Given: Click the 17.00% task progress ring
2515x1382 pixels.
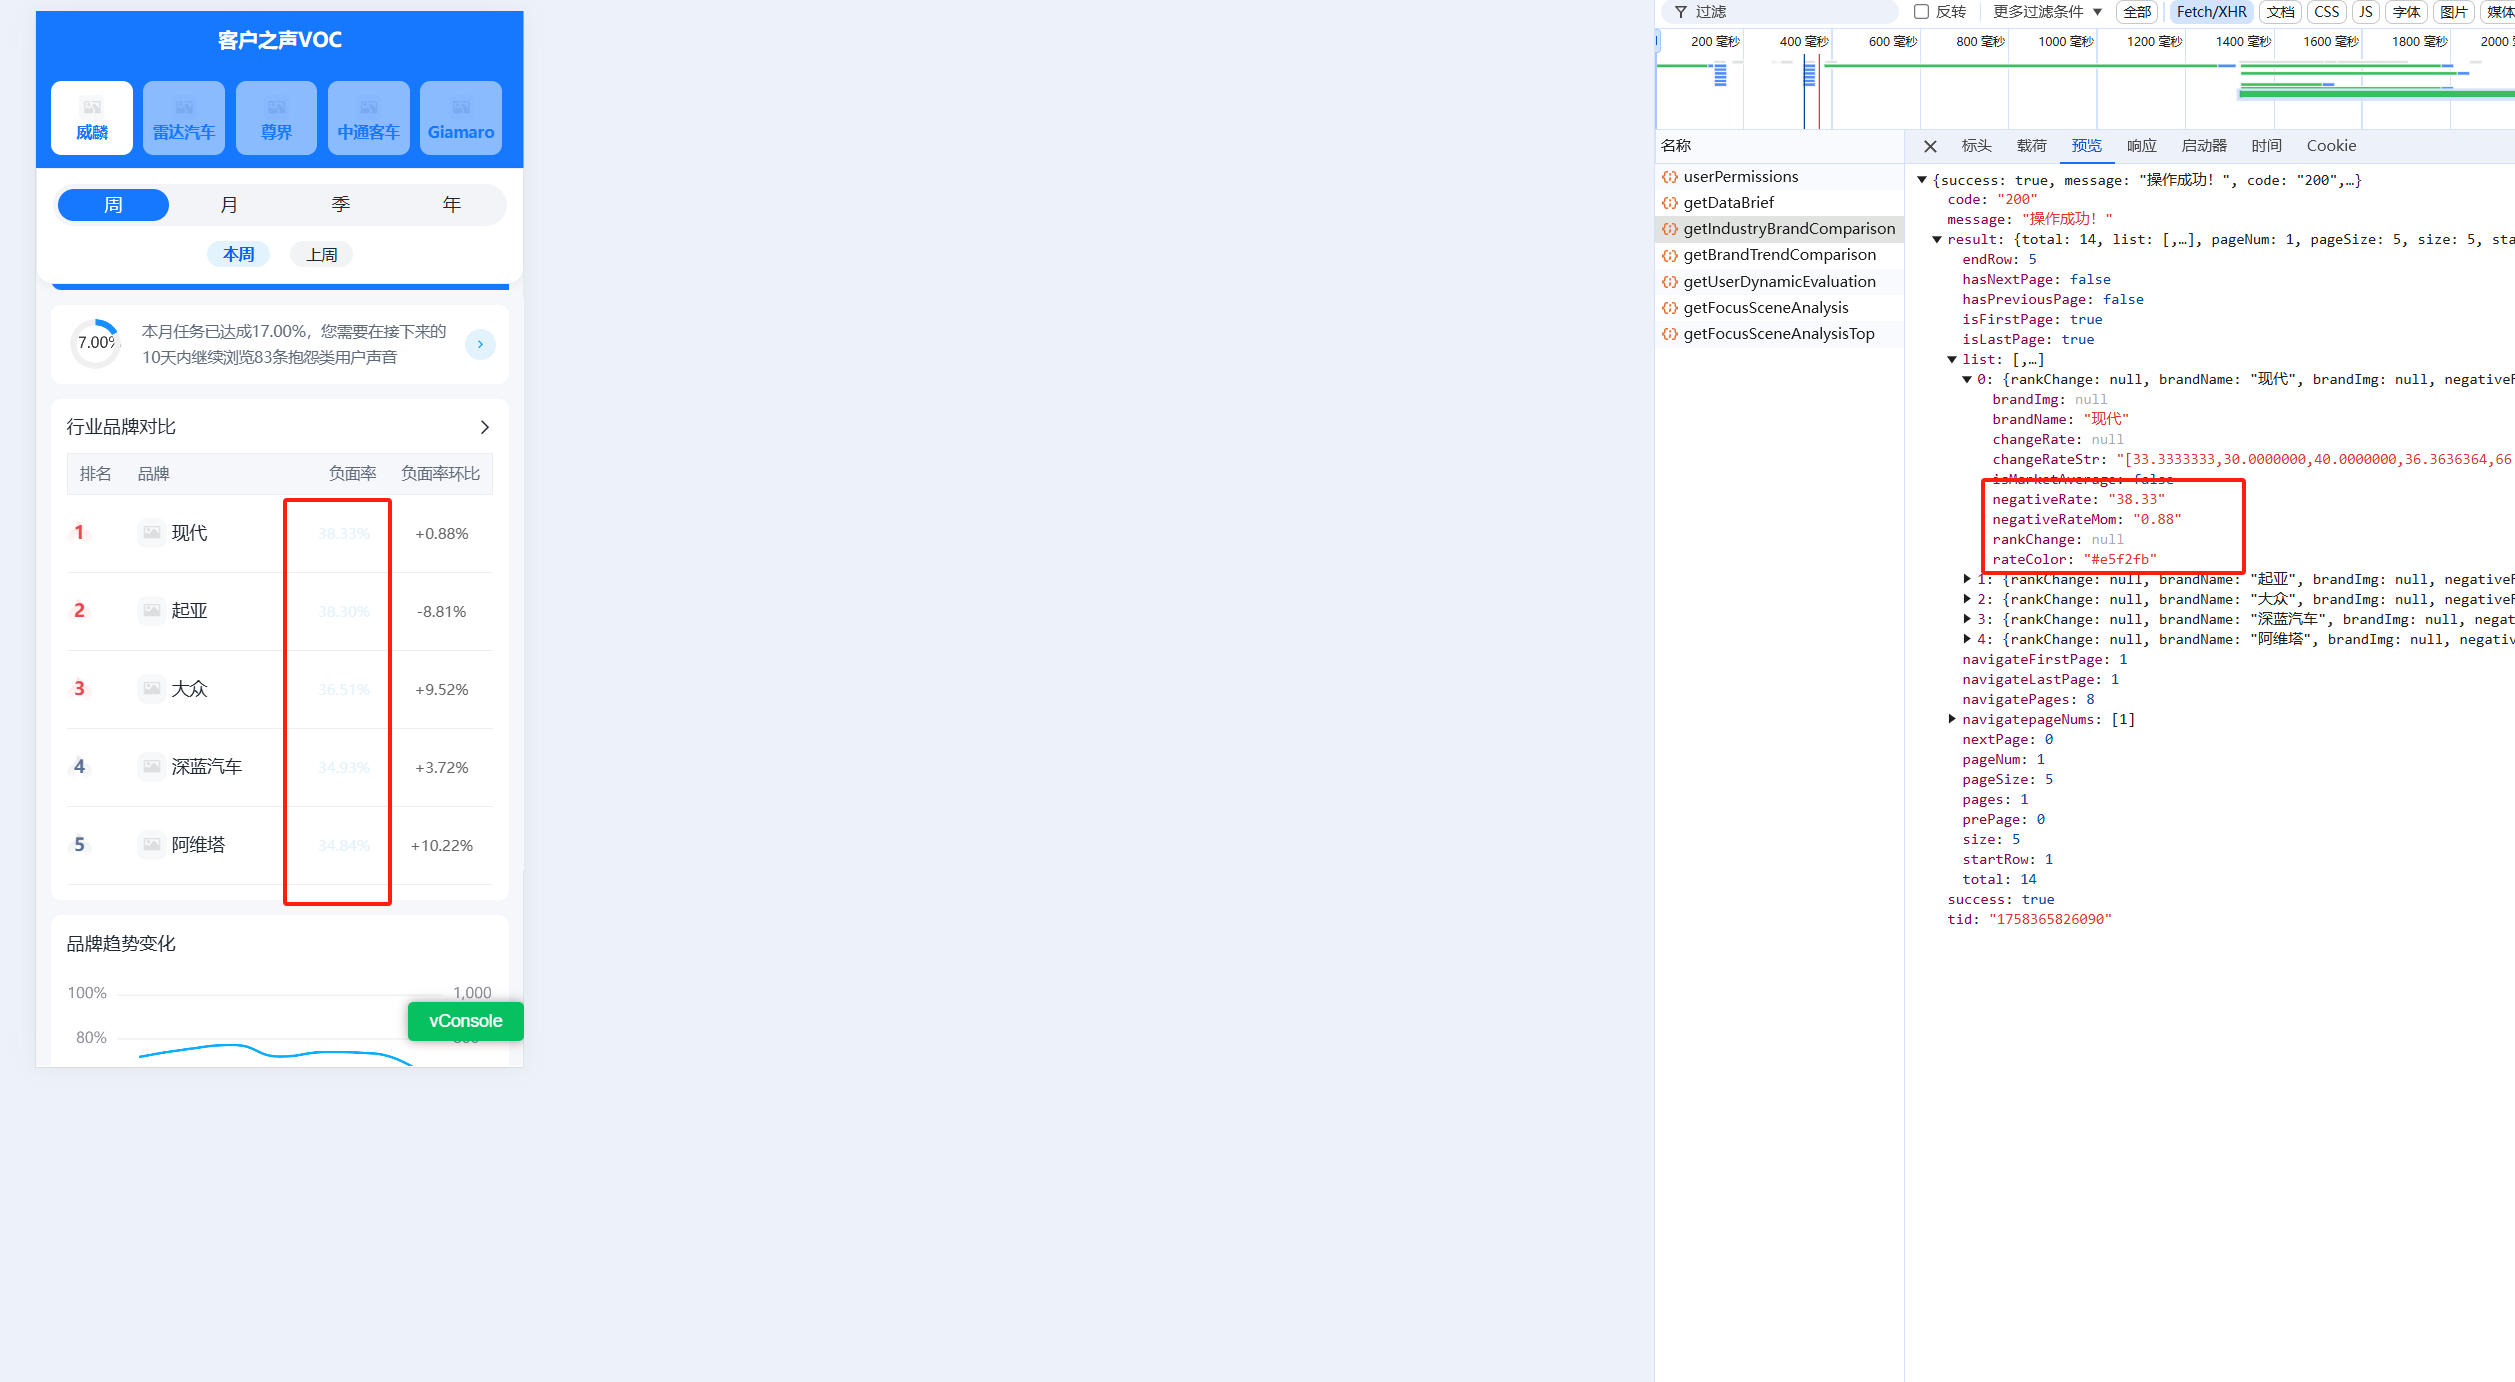Looking at the screenshot, I should point(97,343).
